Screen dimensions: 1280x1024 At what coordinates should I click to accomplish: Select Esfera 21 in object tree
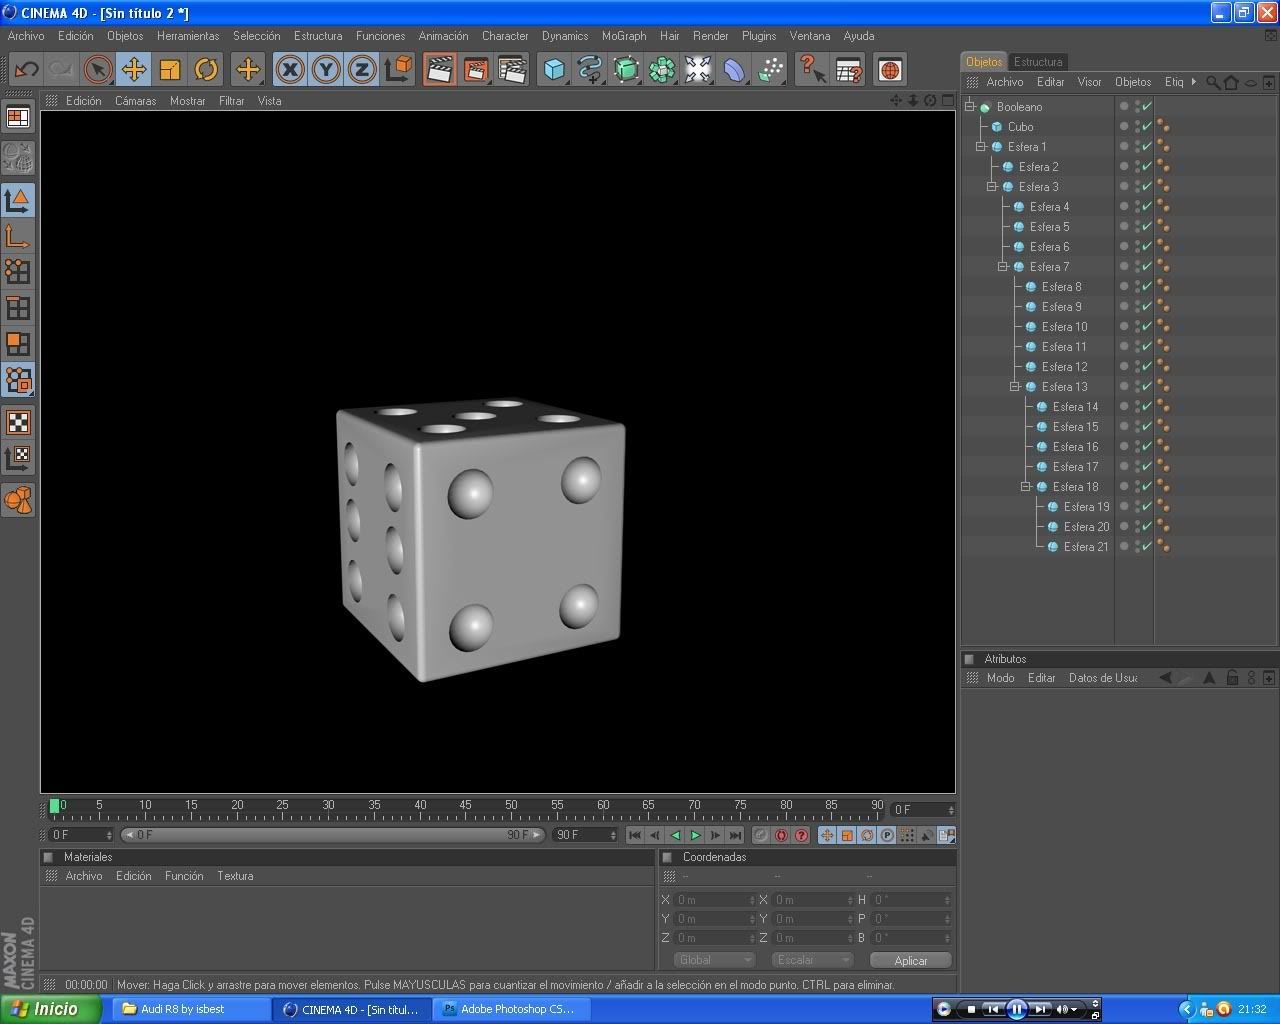1085,546
